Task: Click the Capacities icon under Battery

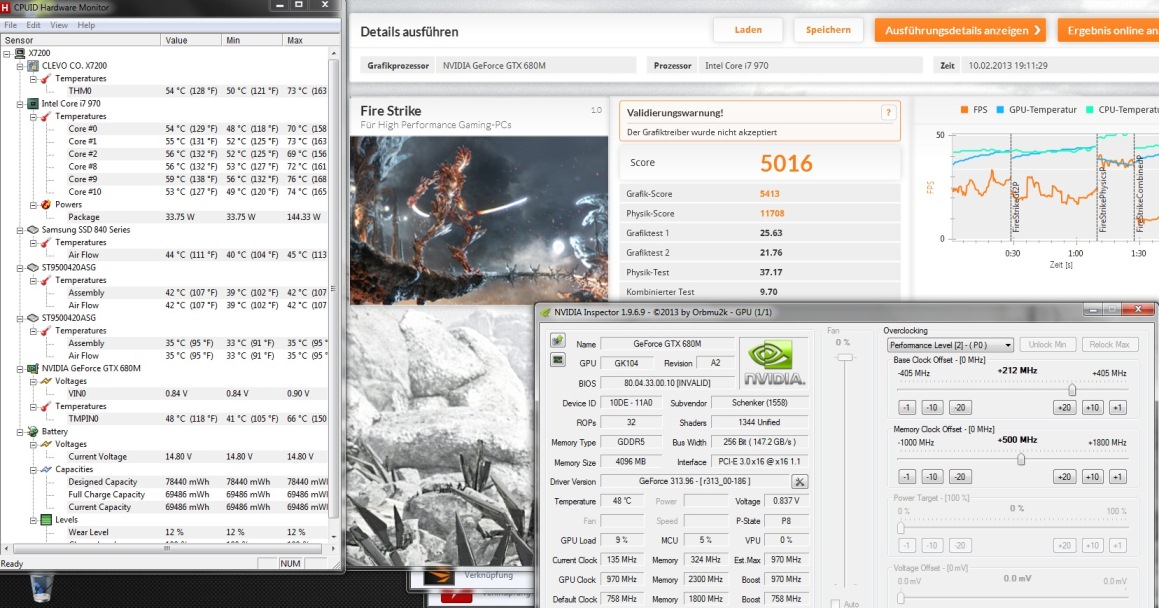Action: coord(46,469)
